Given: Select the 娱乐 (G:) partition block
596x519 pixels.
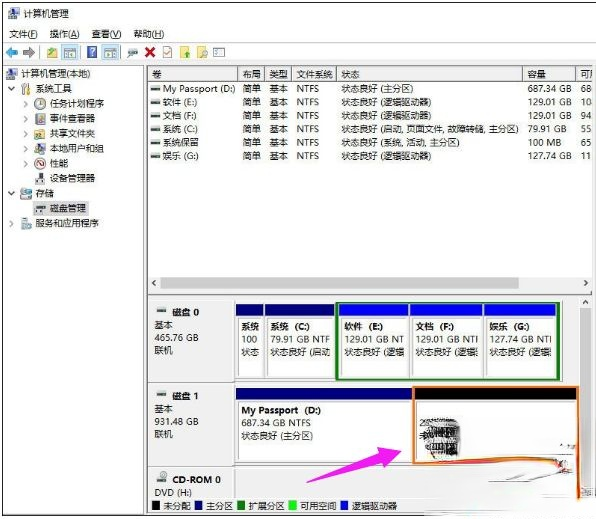Looking at the screenshot, I should pos(520,341).
